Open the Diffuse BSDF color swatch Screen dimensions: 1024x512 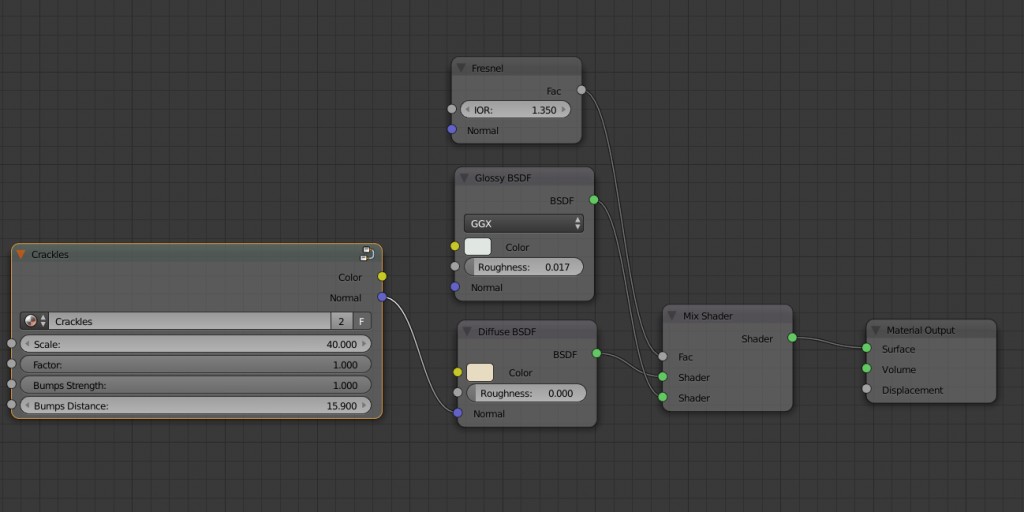coord(480,373)
